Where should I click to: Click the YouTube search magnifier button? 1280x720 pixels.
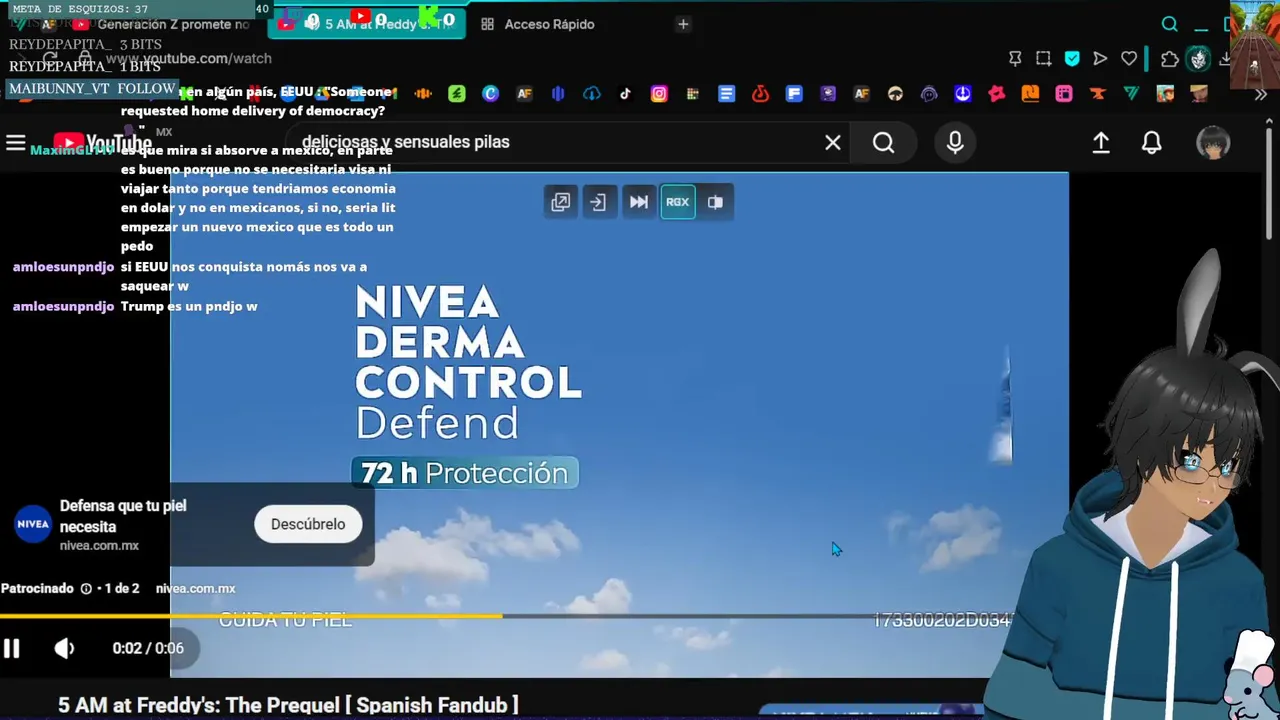(x=883, y=143)
